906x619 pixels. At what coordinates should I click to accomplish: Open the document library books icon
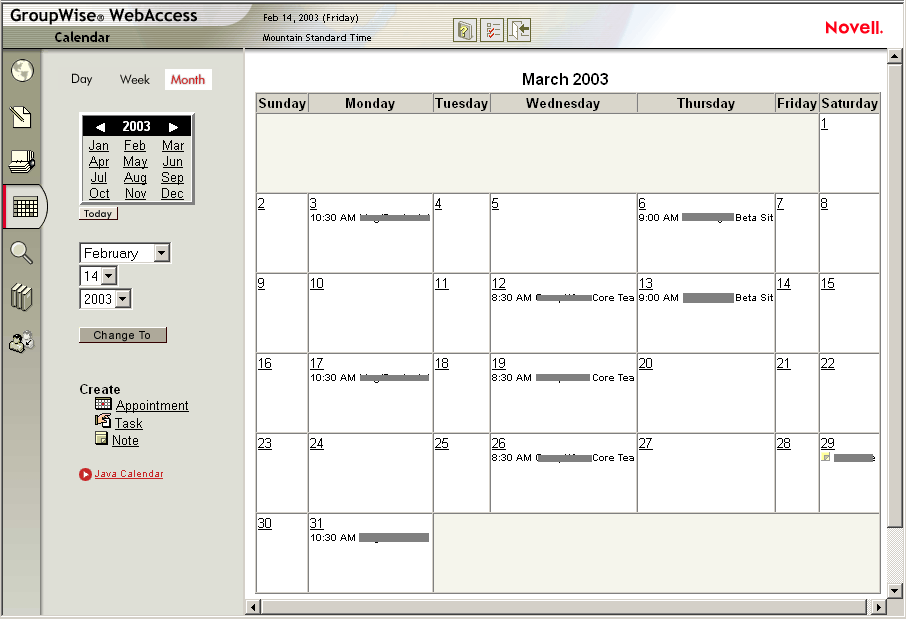point(22,297)
